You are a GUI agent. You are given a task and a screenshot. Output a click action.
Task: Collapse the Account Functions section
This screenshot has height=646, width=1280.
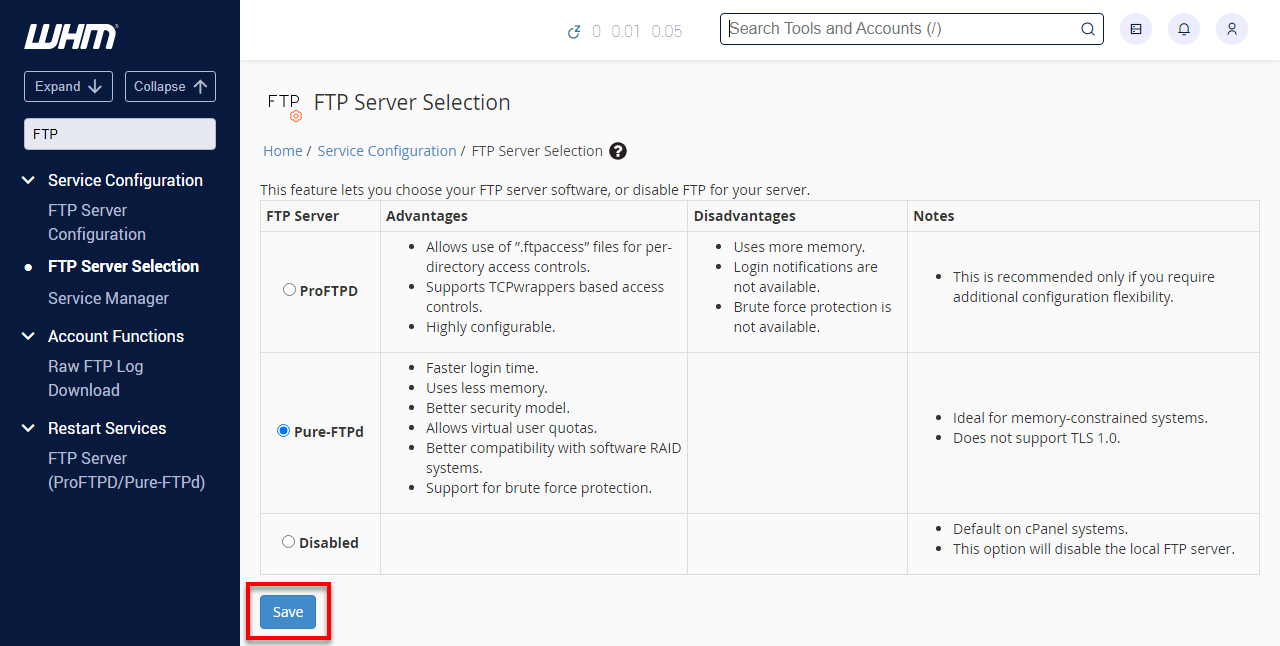tap(27, 336)
